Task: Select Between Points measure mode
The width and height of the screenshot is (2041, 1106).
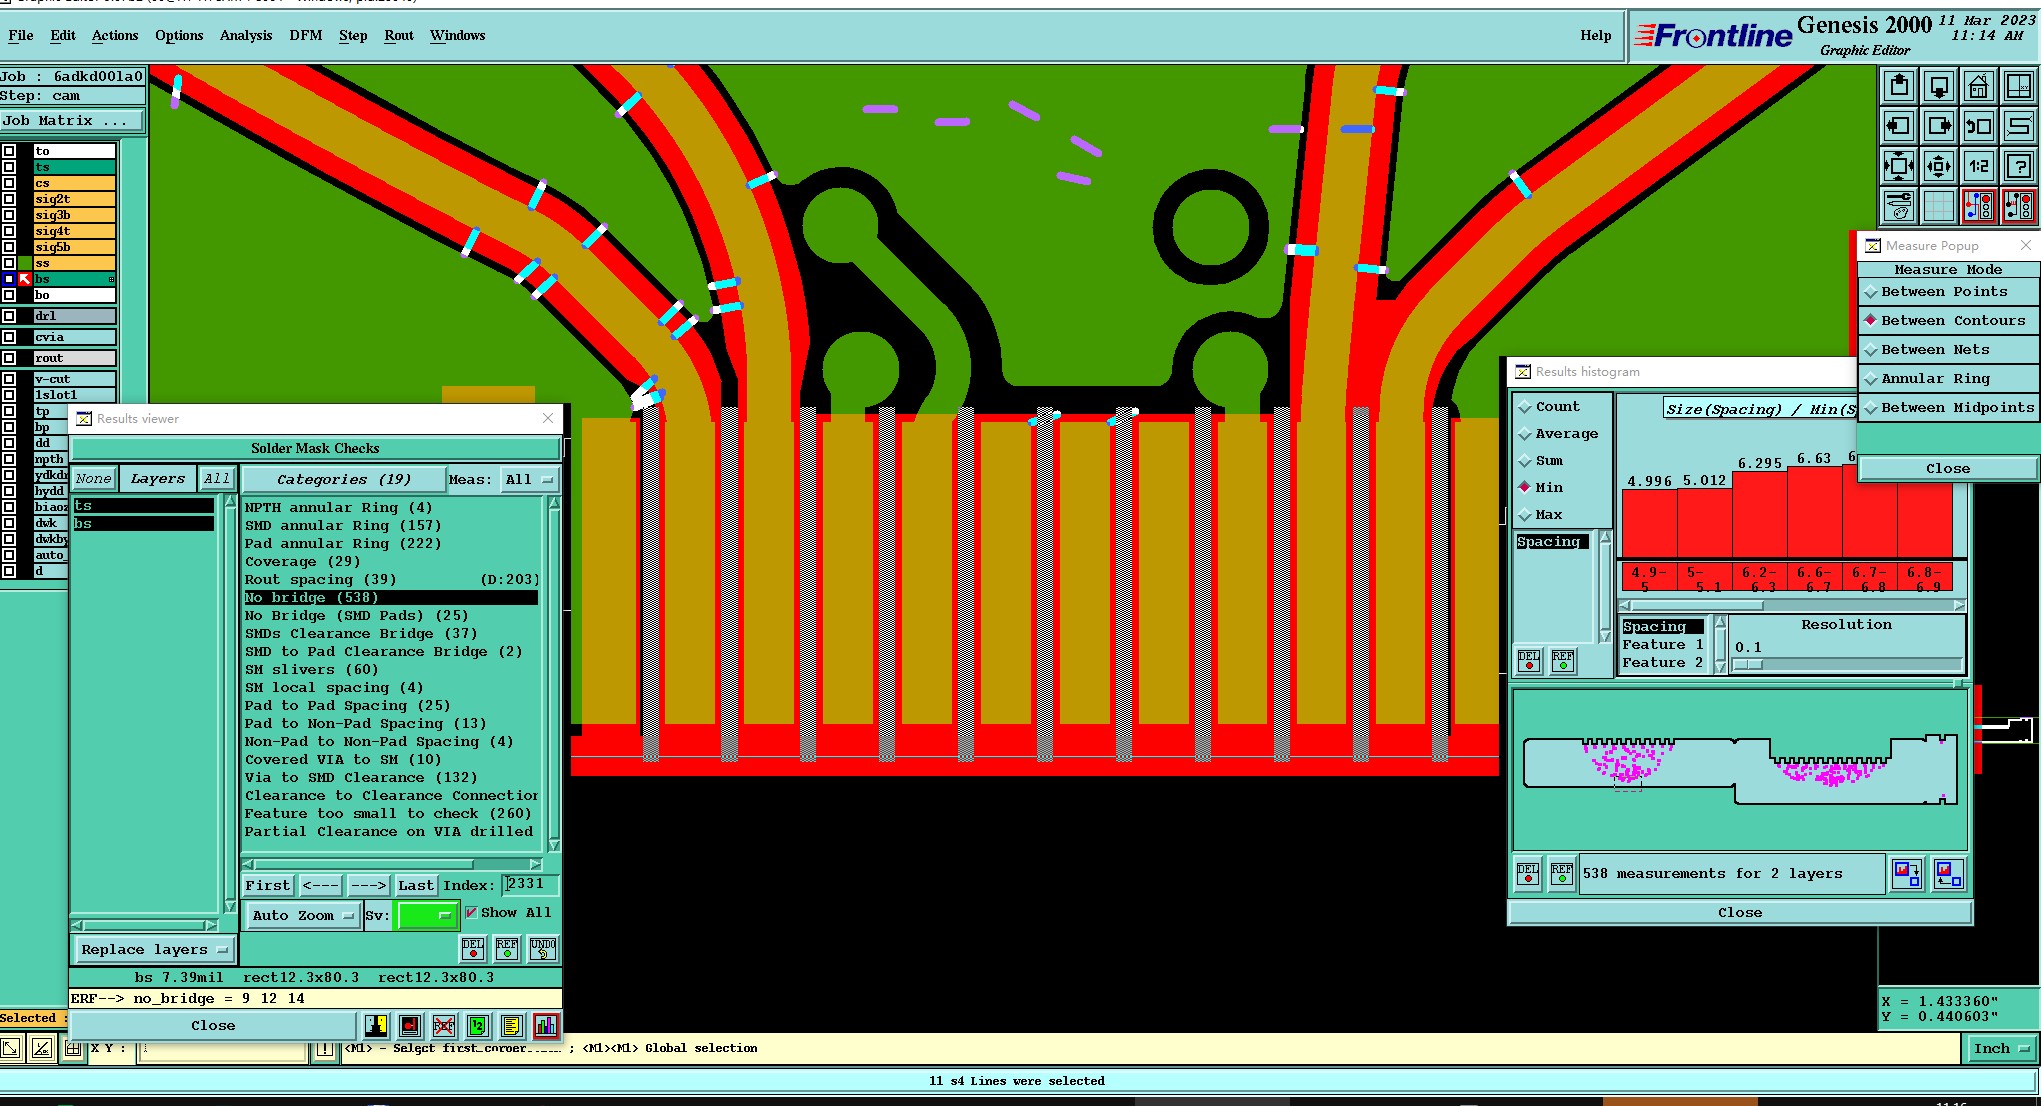Action: [x=1943, y=292]
